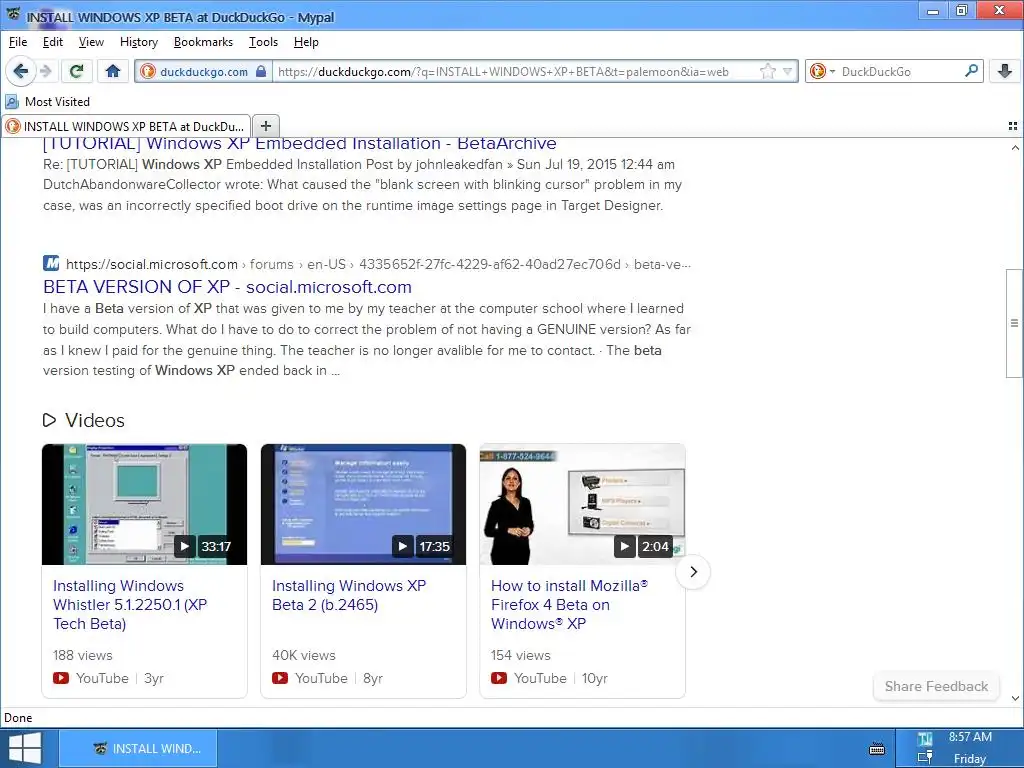Screen dimensions: 1024x768
Task: Open the on-screen keyboard tray icon
Action: pyautogui.click(x=877, y=748)
